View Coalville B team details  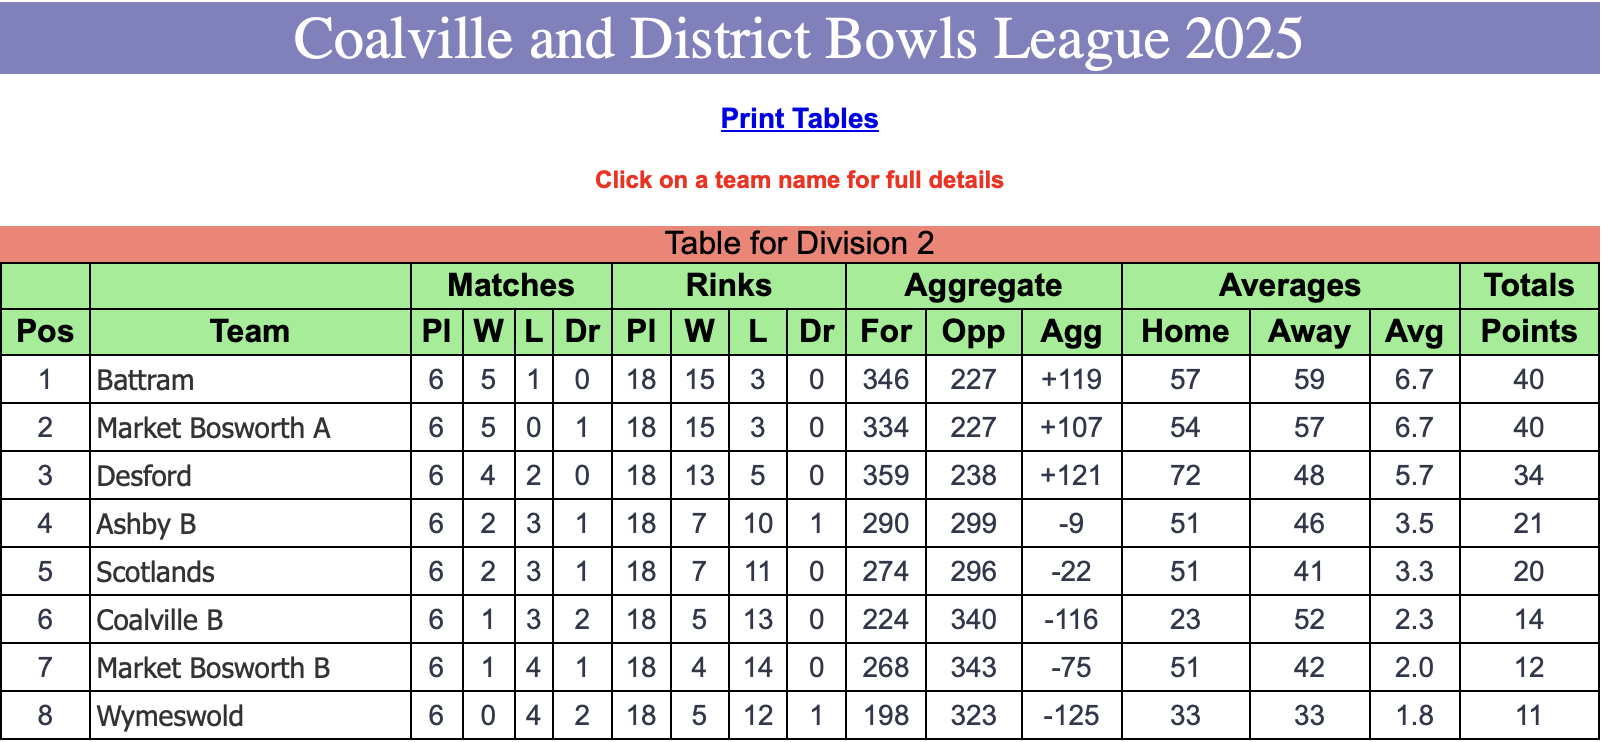[160, 620]
